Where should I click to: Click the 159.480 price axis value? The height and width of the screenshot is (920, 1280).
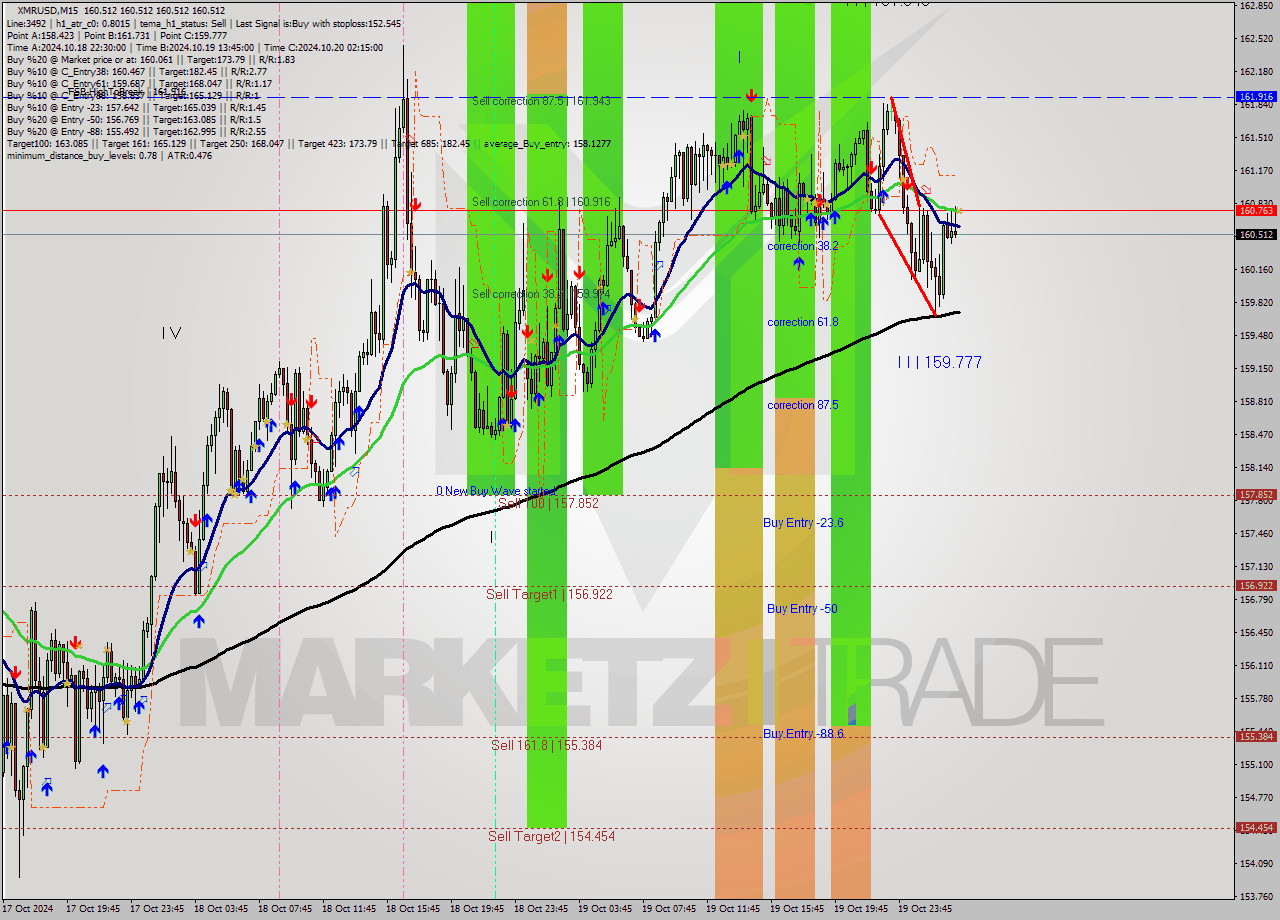coord(1256,336)
